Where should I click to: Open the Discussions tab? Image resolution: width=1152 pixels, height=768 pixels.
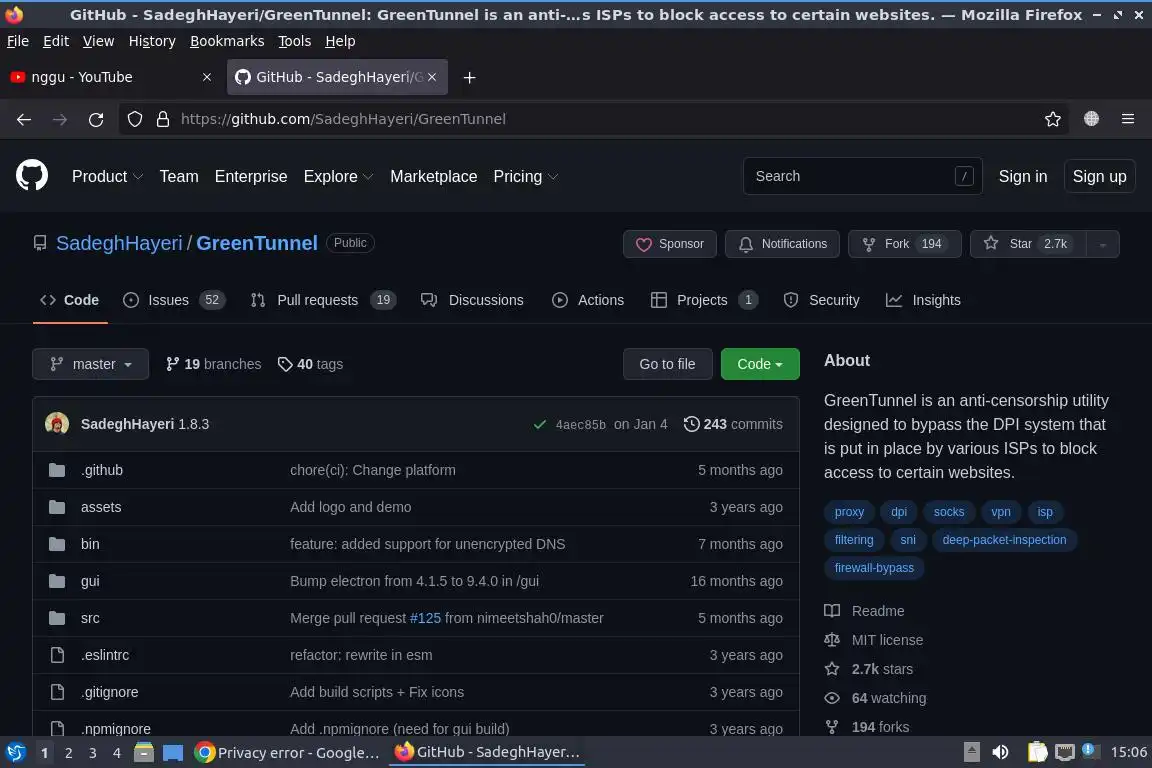pyautogui.click(x=472, y=300)
